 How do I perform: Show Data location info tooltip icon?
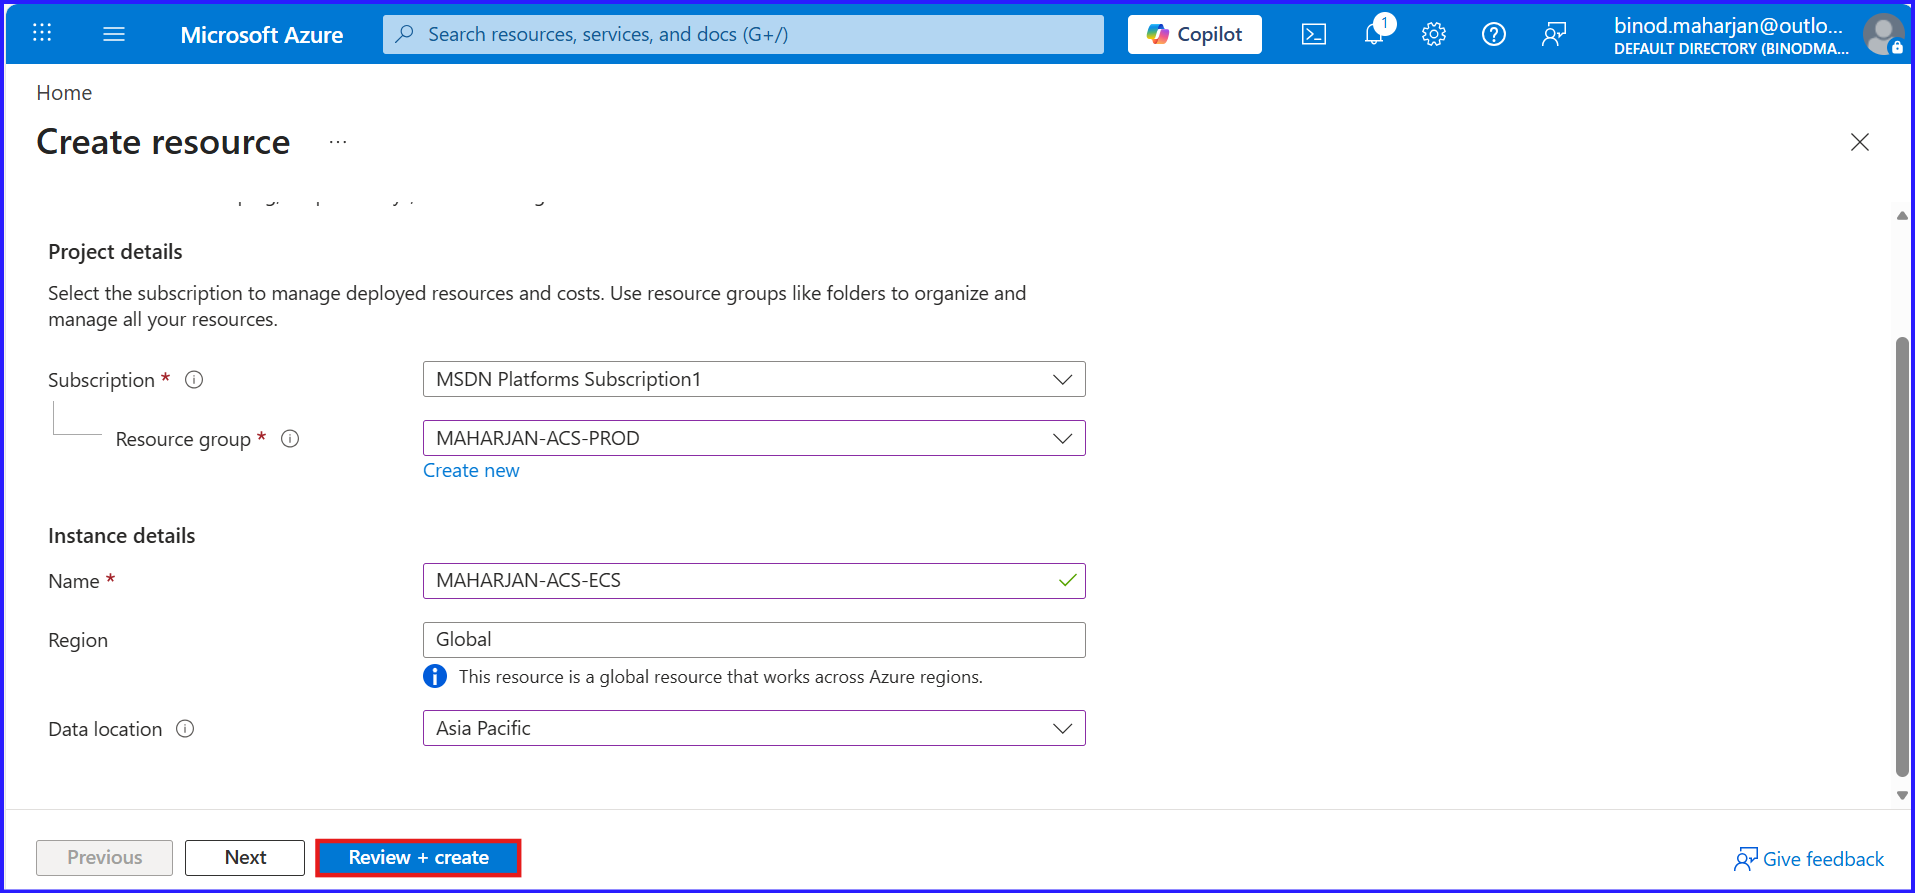coord(185,729)
